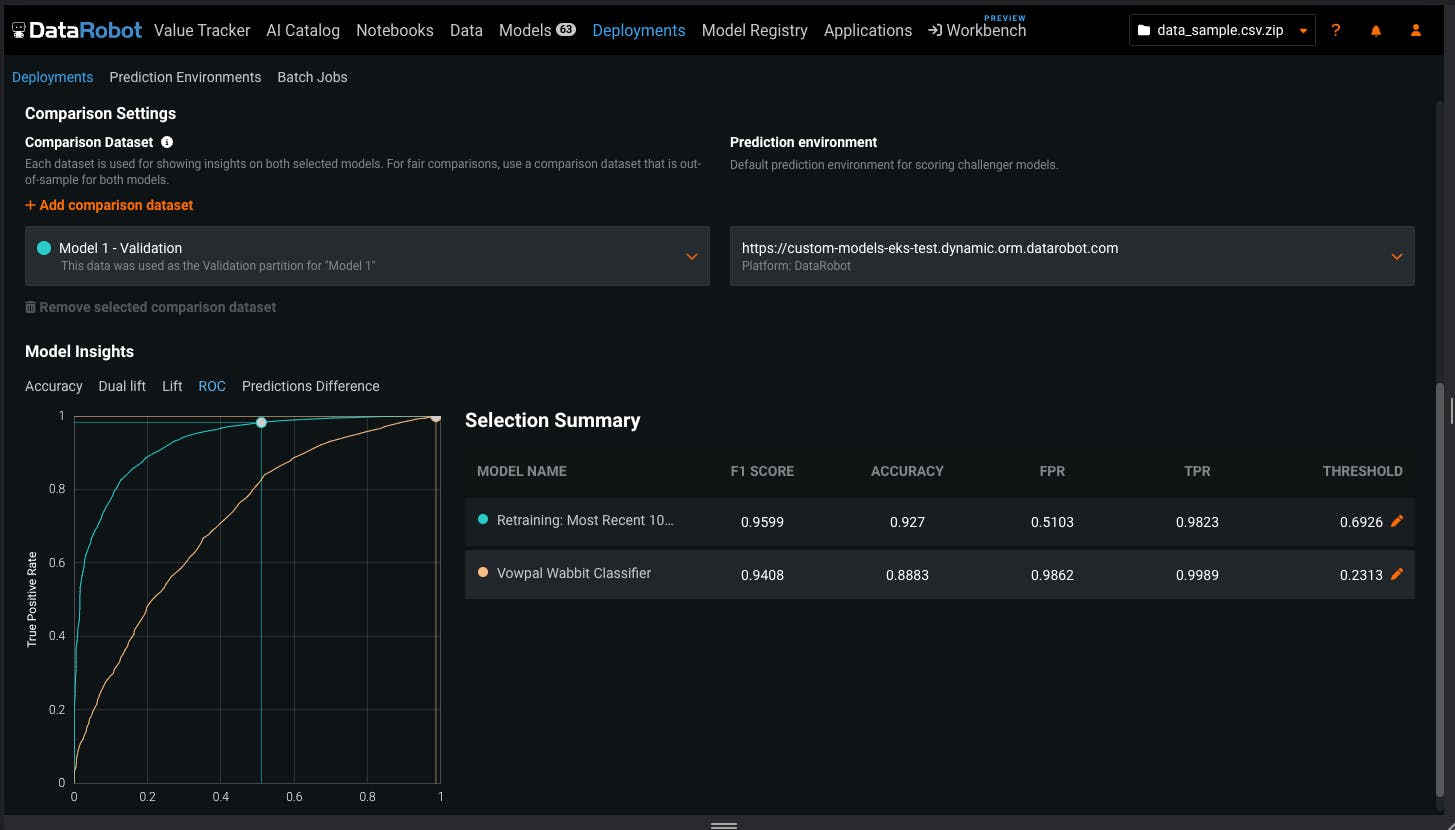
Task: Click teal threshold point on ROC curve
Action: 261,423
